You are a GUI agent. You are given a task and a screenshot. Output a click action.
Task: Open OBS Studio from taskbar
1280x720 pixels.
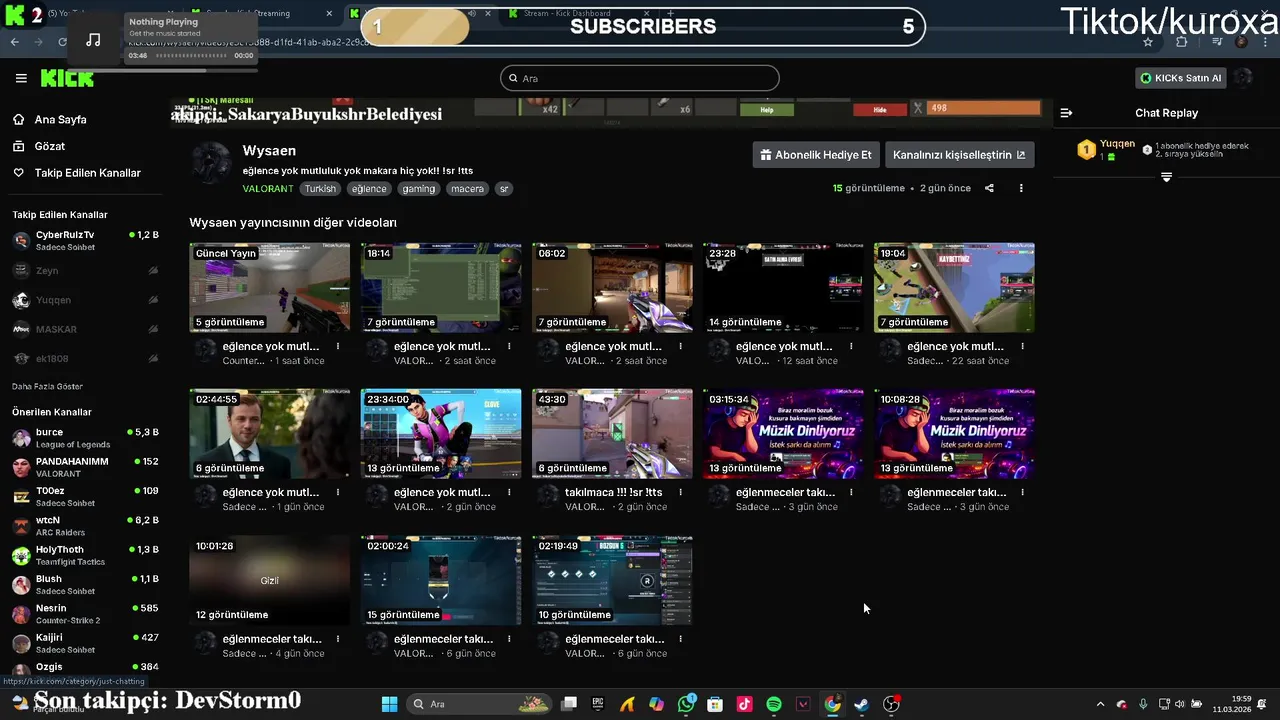891,704
